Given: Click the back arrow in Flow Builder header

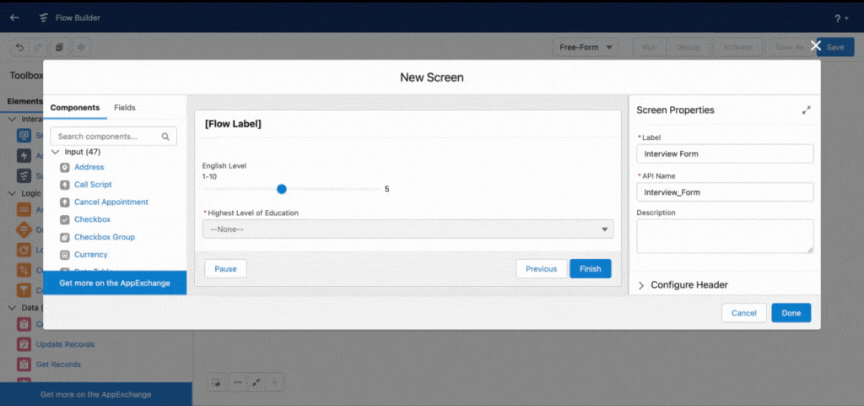Looking at the screenshot, I should (14, 18).
